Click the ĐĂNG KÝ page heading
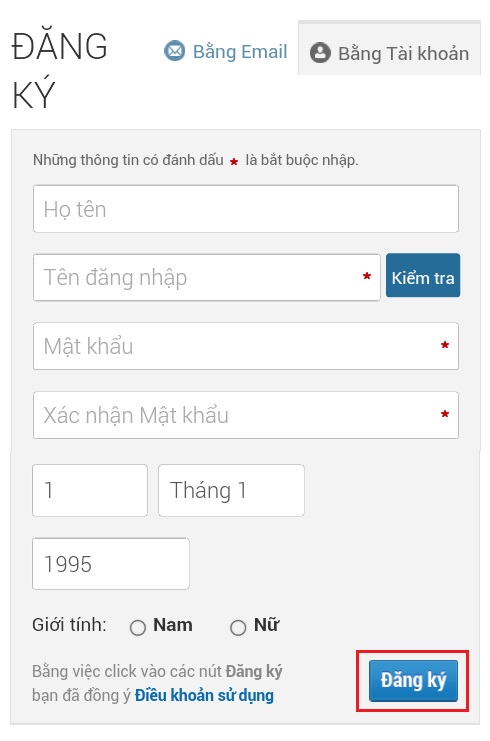 [60, 70]
